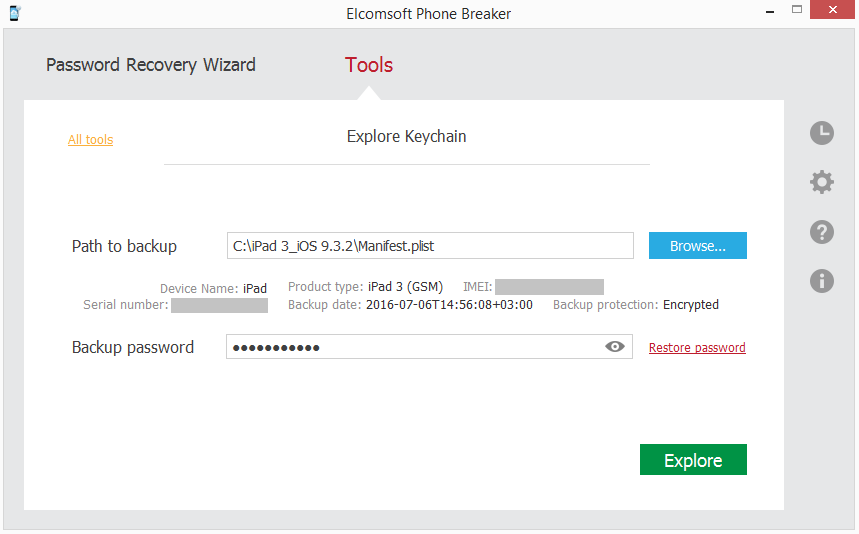Click the green Explore button
This screenshot has height=534, width=859.
[x=693, y=460]
